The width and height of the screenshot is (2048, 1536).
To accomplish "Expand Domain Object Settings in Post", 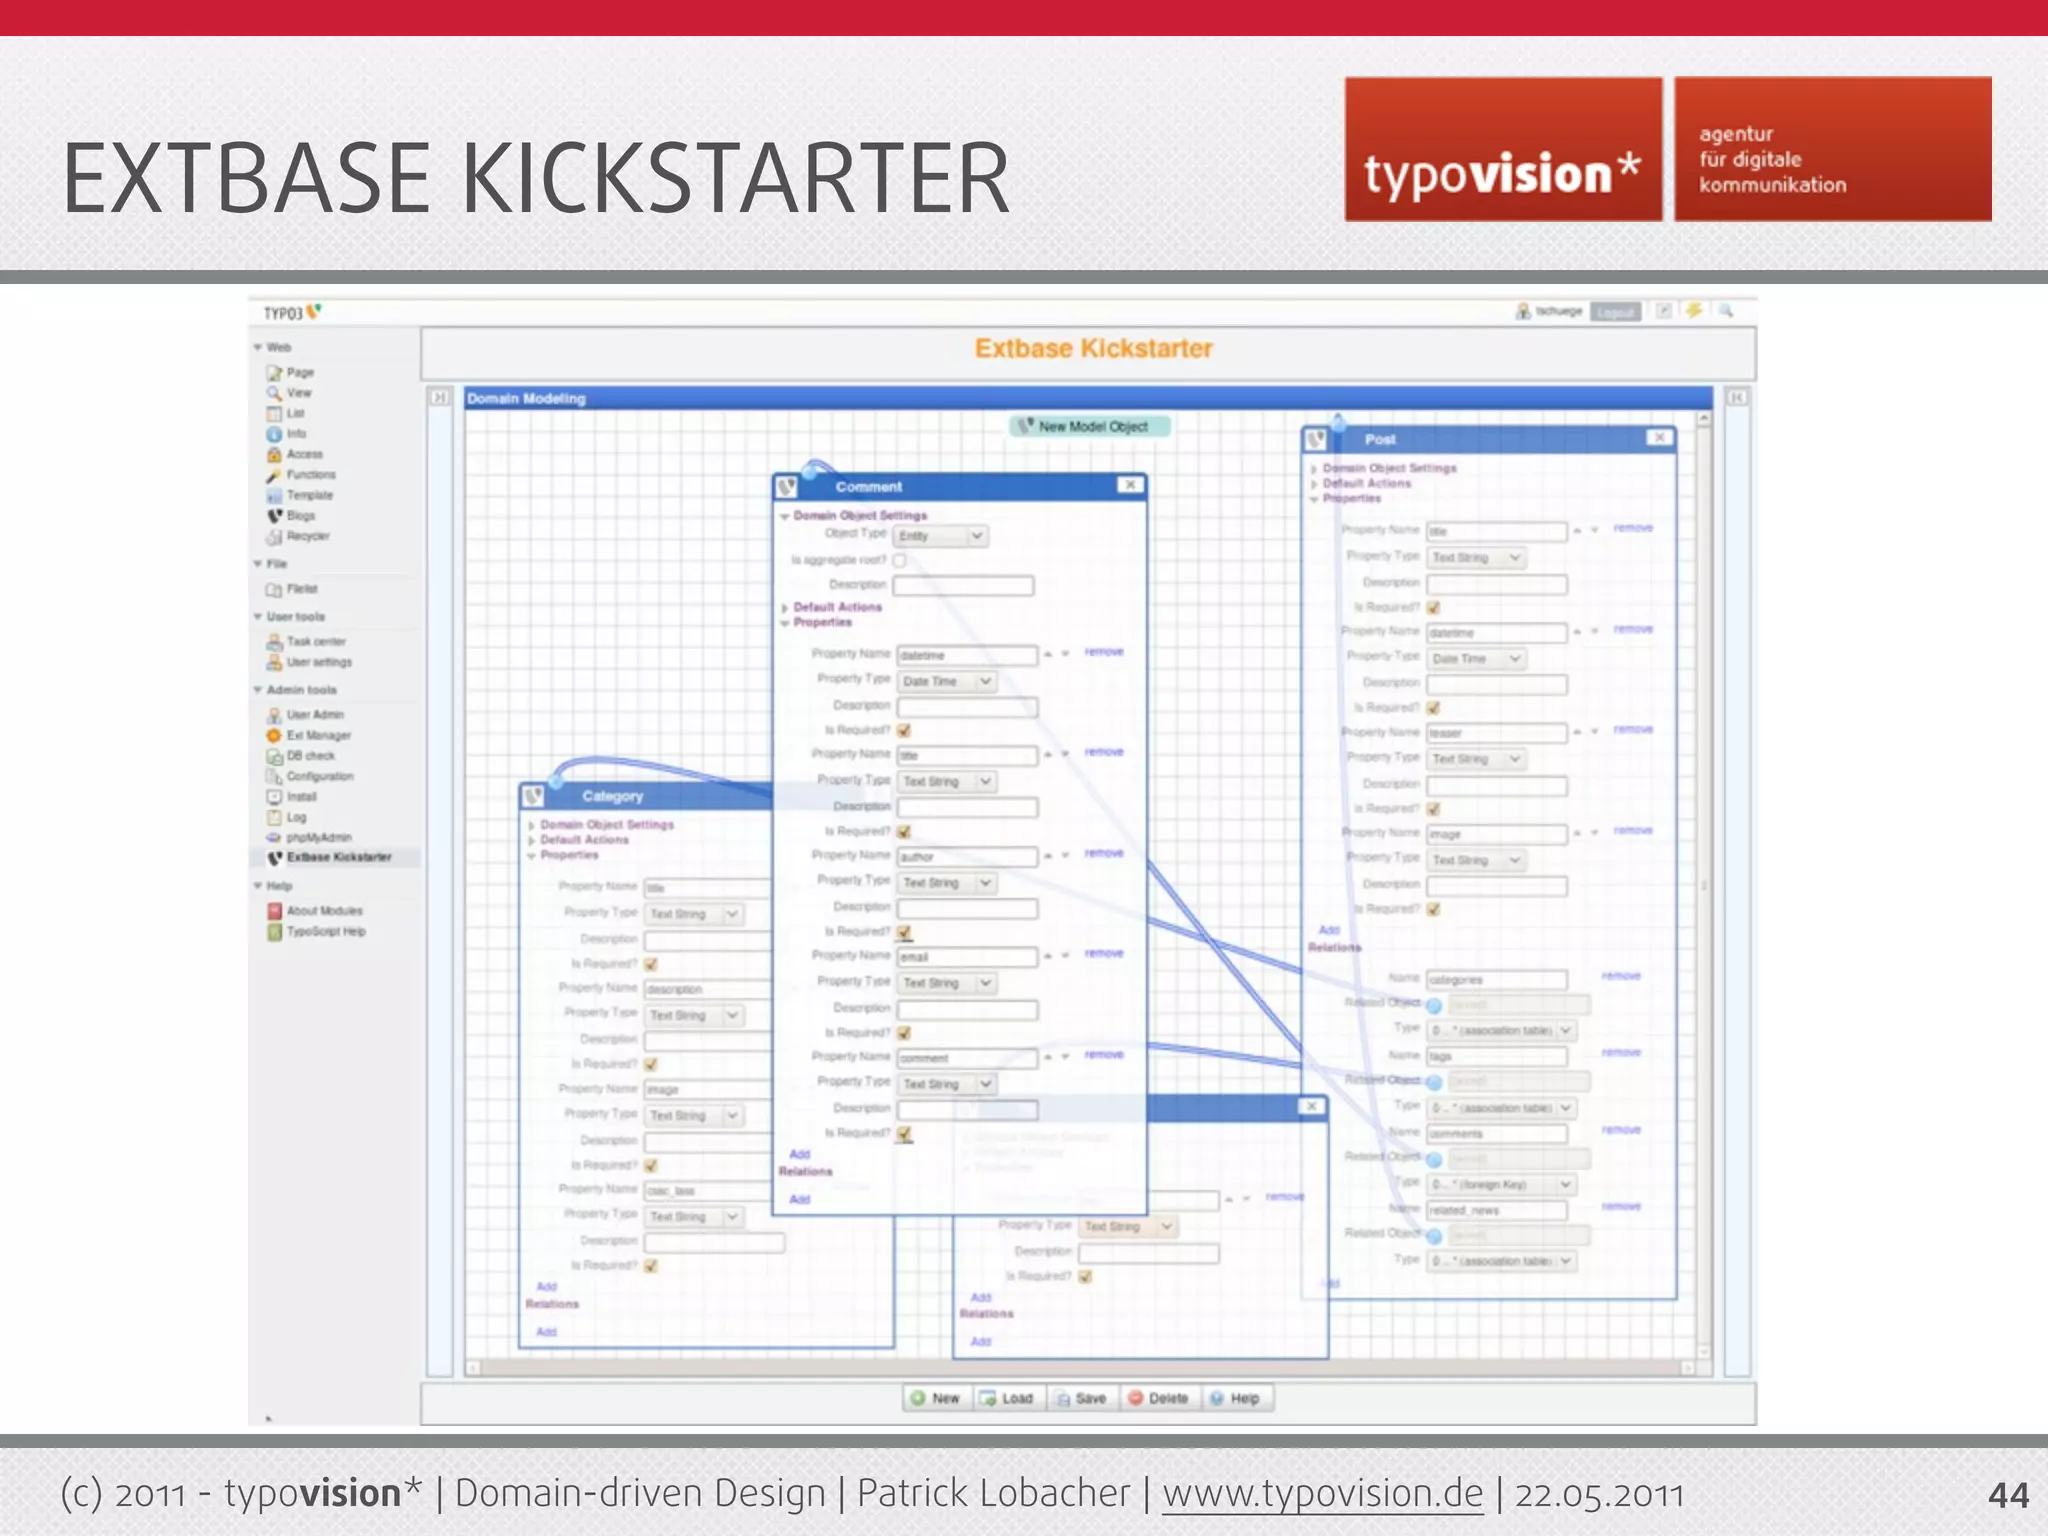I will point(1383,468).
